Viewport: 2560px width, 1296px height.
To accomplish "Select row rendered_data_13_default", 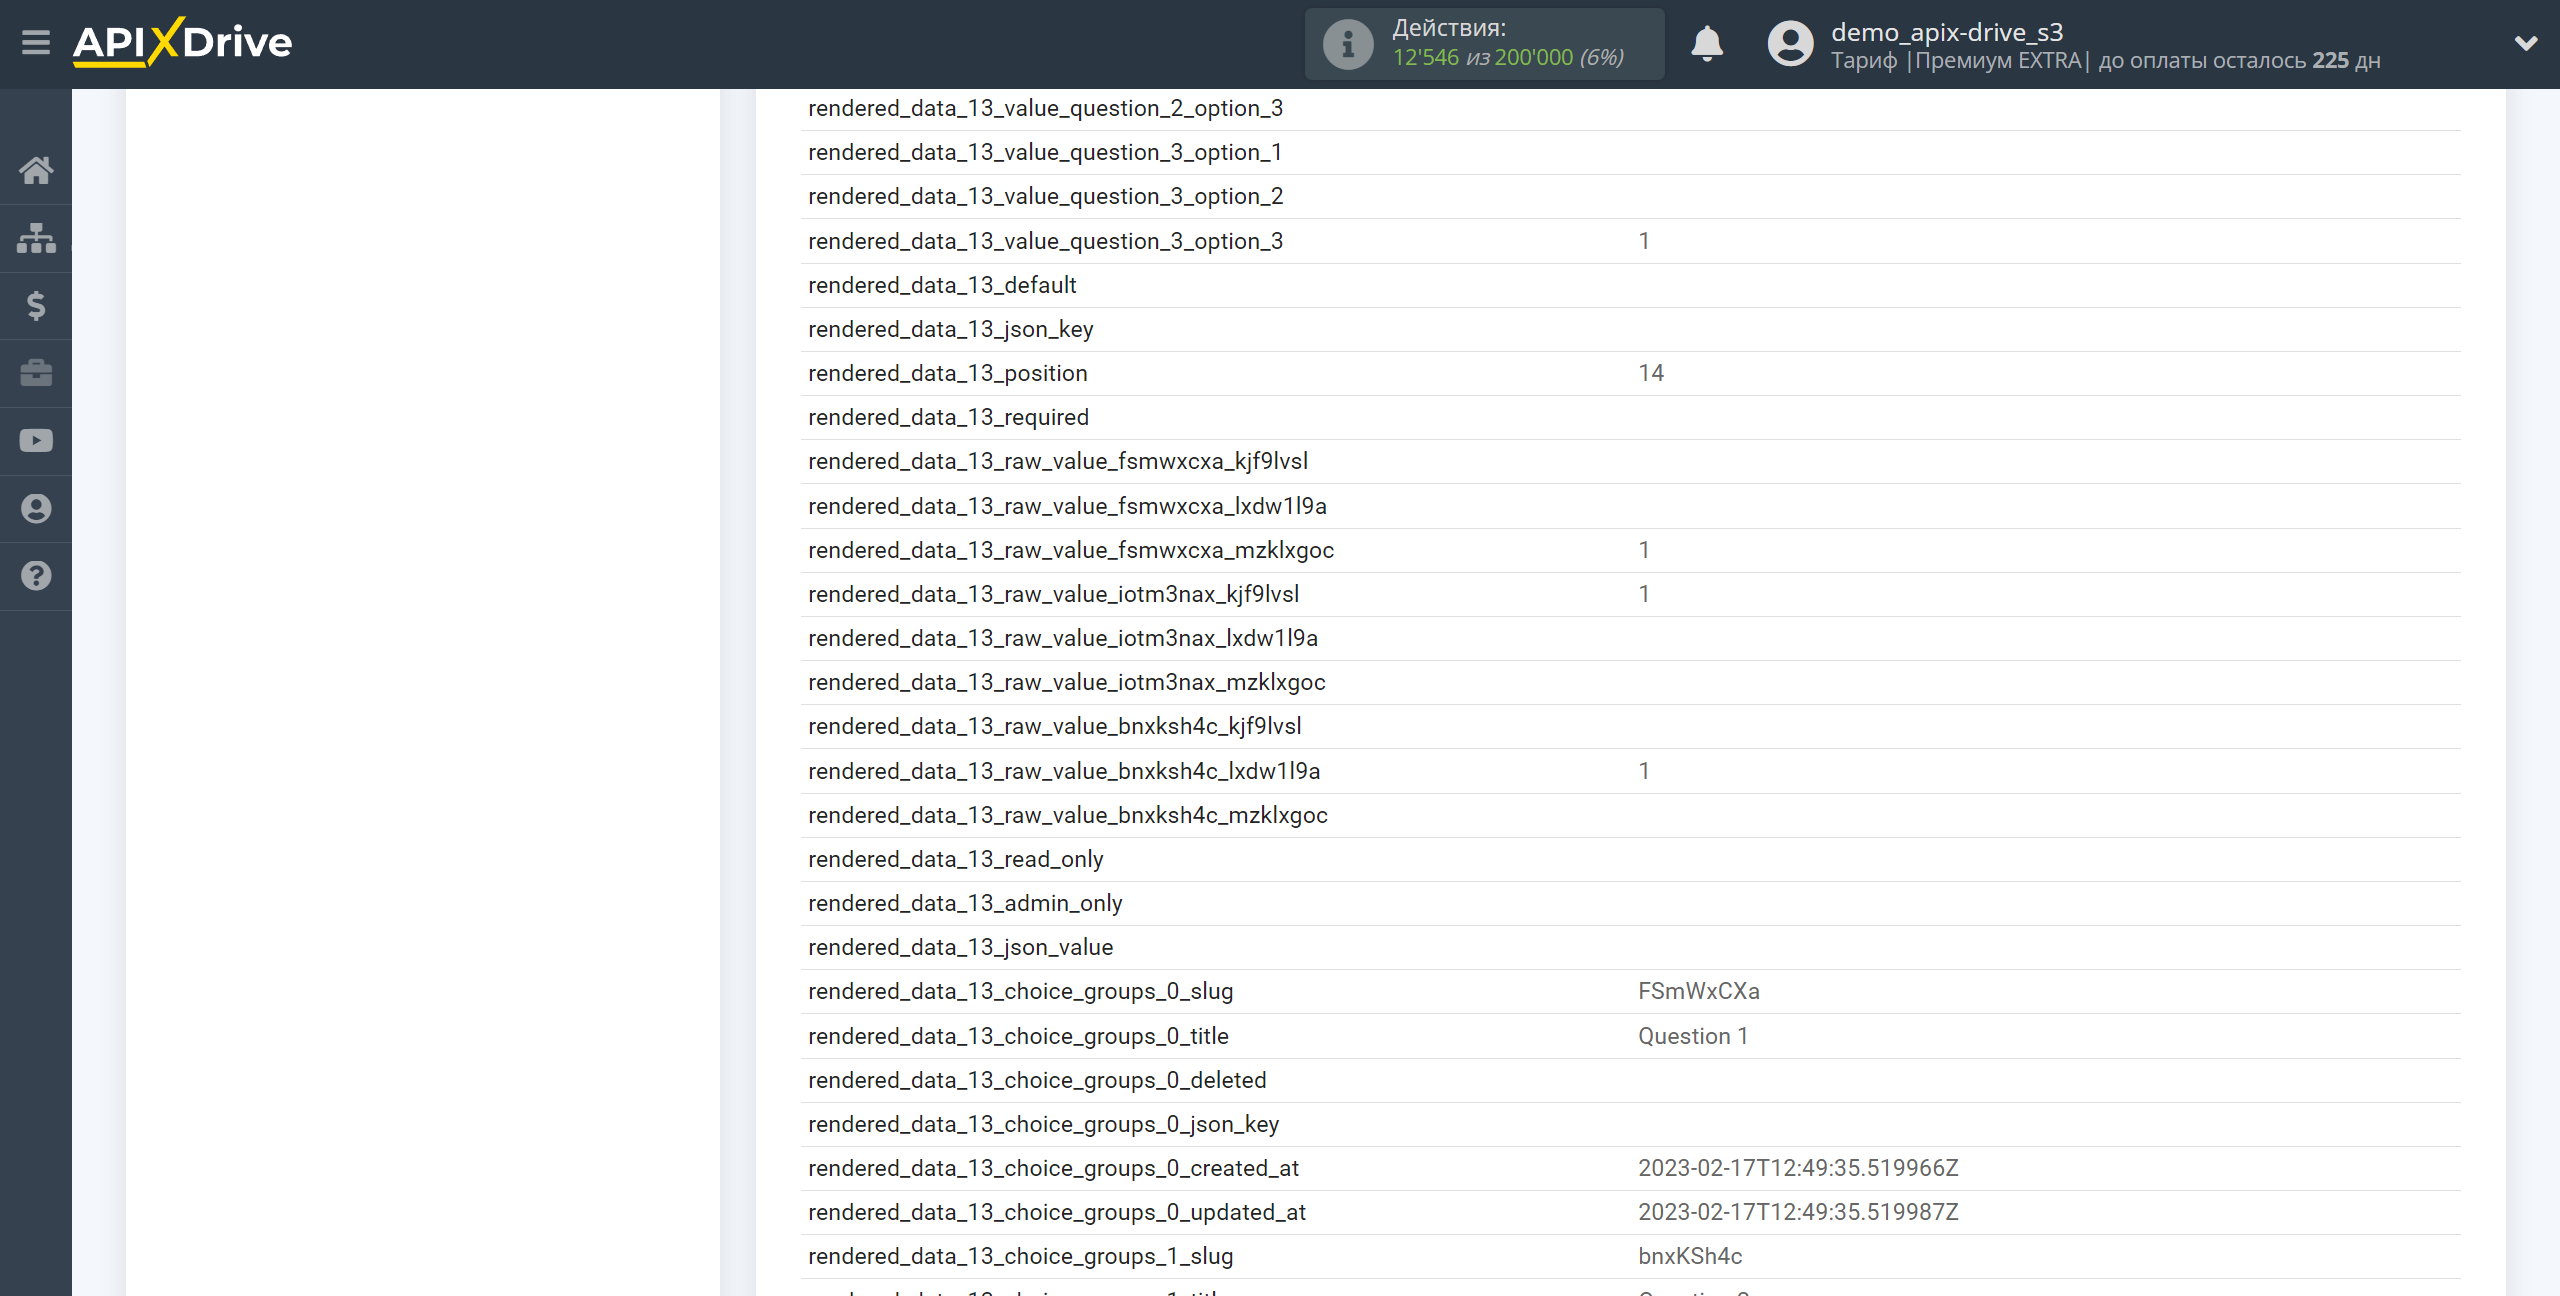I will pyautogui.click(x=1630, y=285).
